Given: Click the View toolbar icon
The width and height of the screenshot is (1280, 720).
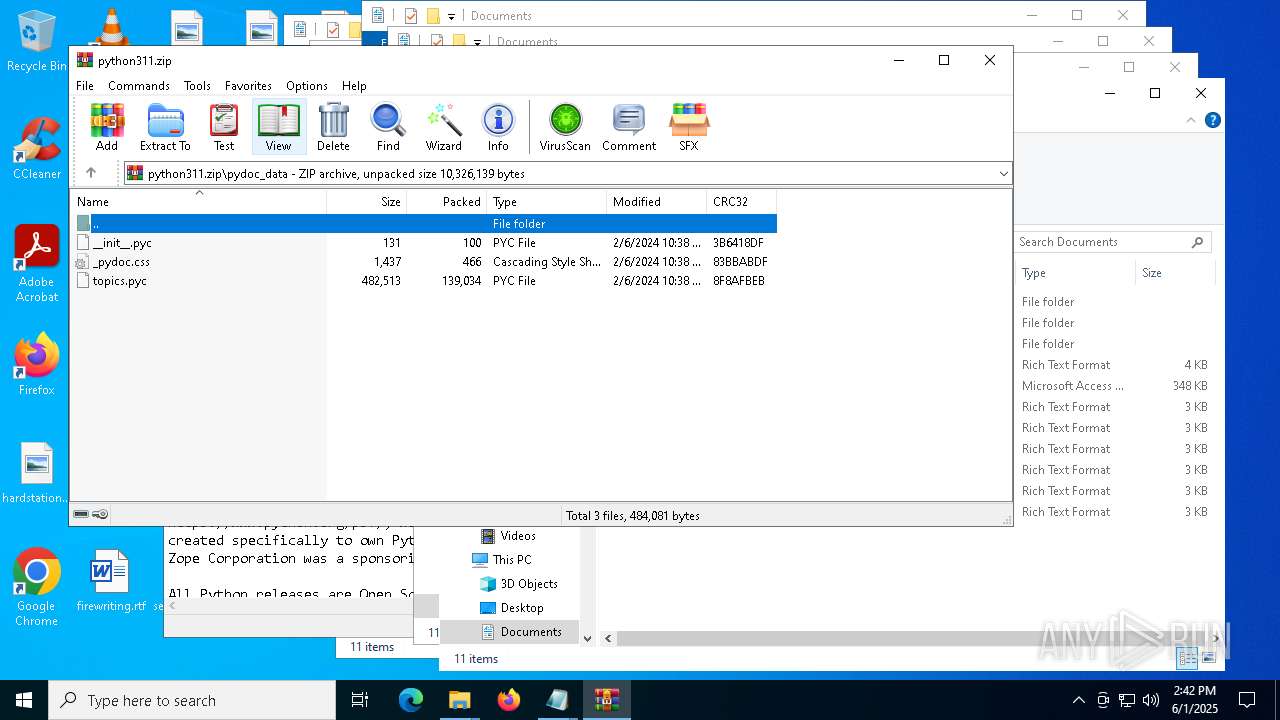Looking at the screenshot, I should [278, 127].
